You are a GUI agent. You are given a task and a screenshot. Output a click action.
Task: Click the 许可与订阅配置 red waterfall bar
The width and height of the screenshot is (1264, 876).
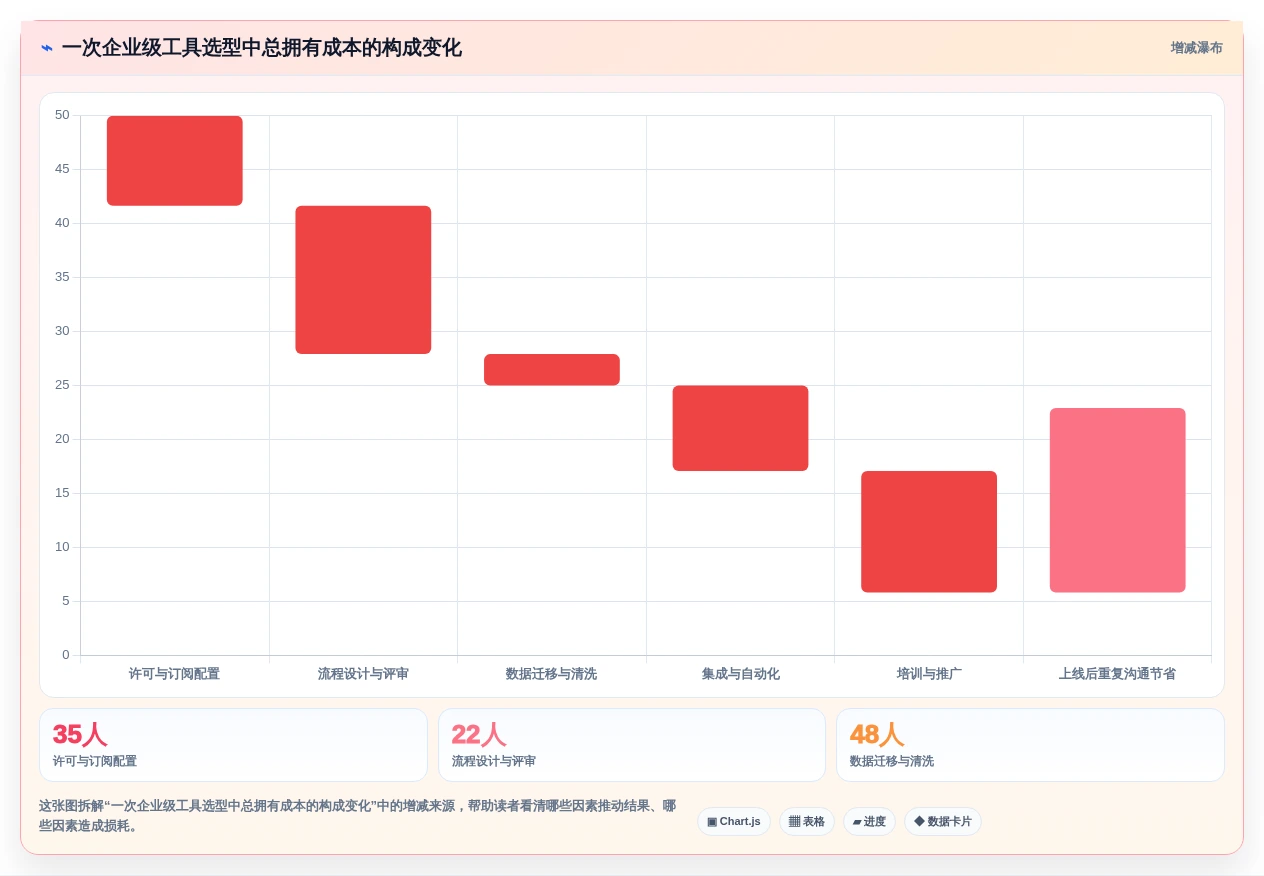(175, 161)
